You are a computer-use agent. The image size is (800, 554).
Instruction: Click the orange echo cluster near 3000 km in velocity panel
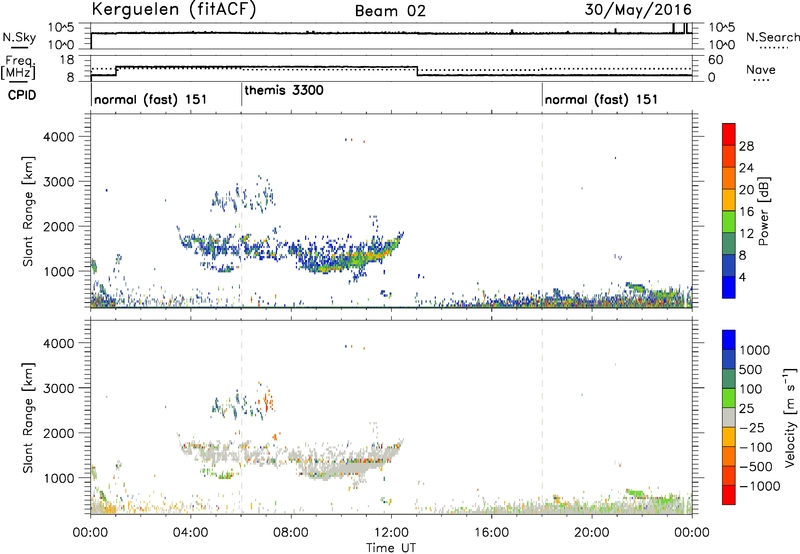click(x=268, y=400)
